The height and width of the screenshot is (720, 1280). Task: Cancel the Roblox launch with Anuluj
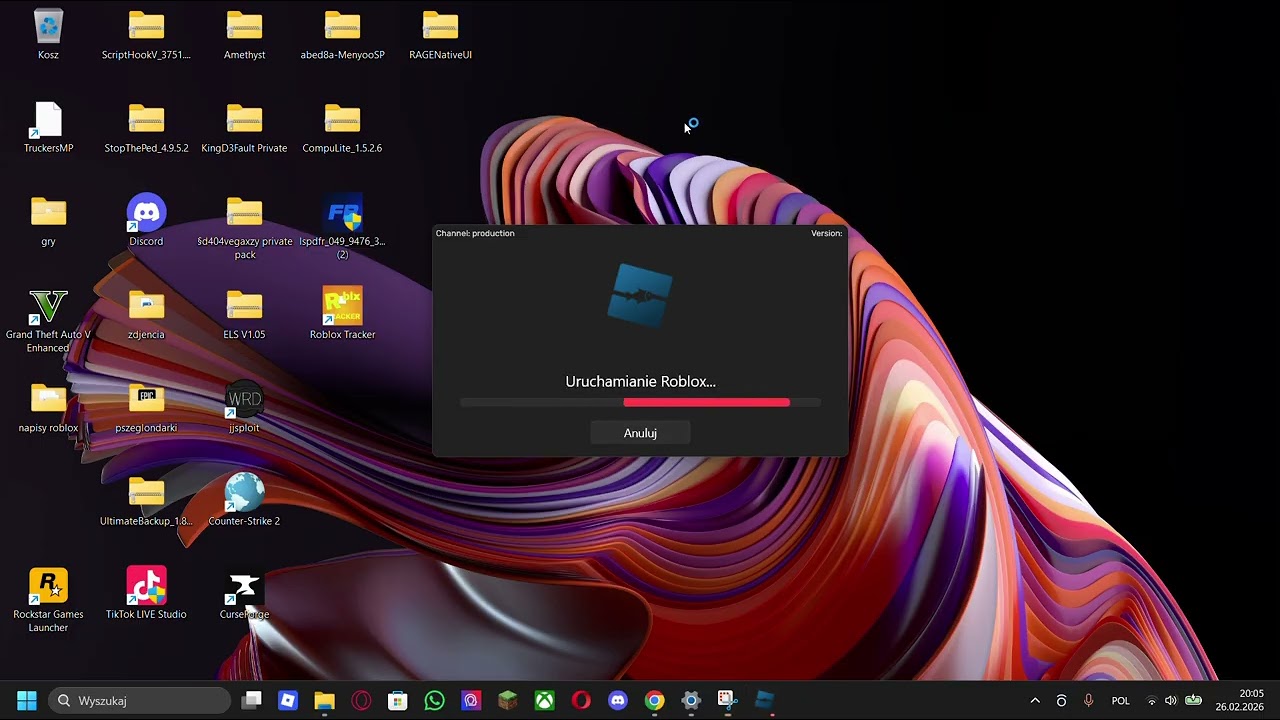click(x=640, y=433)
